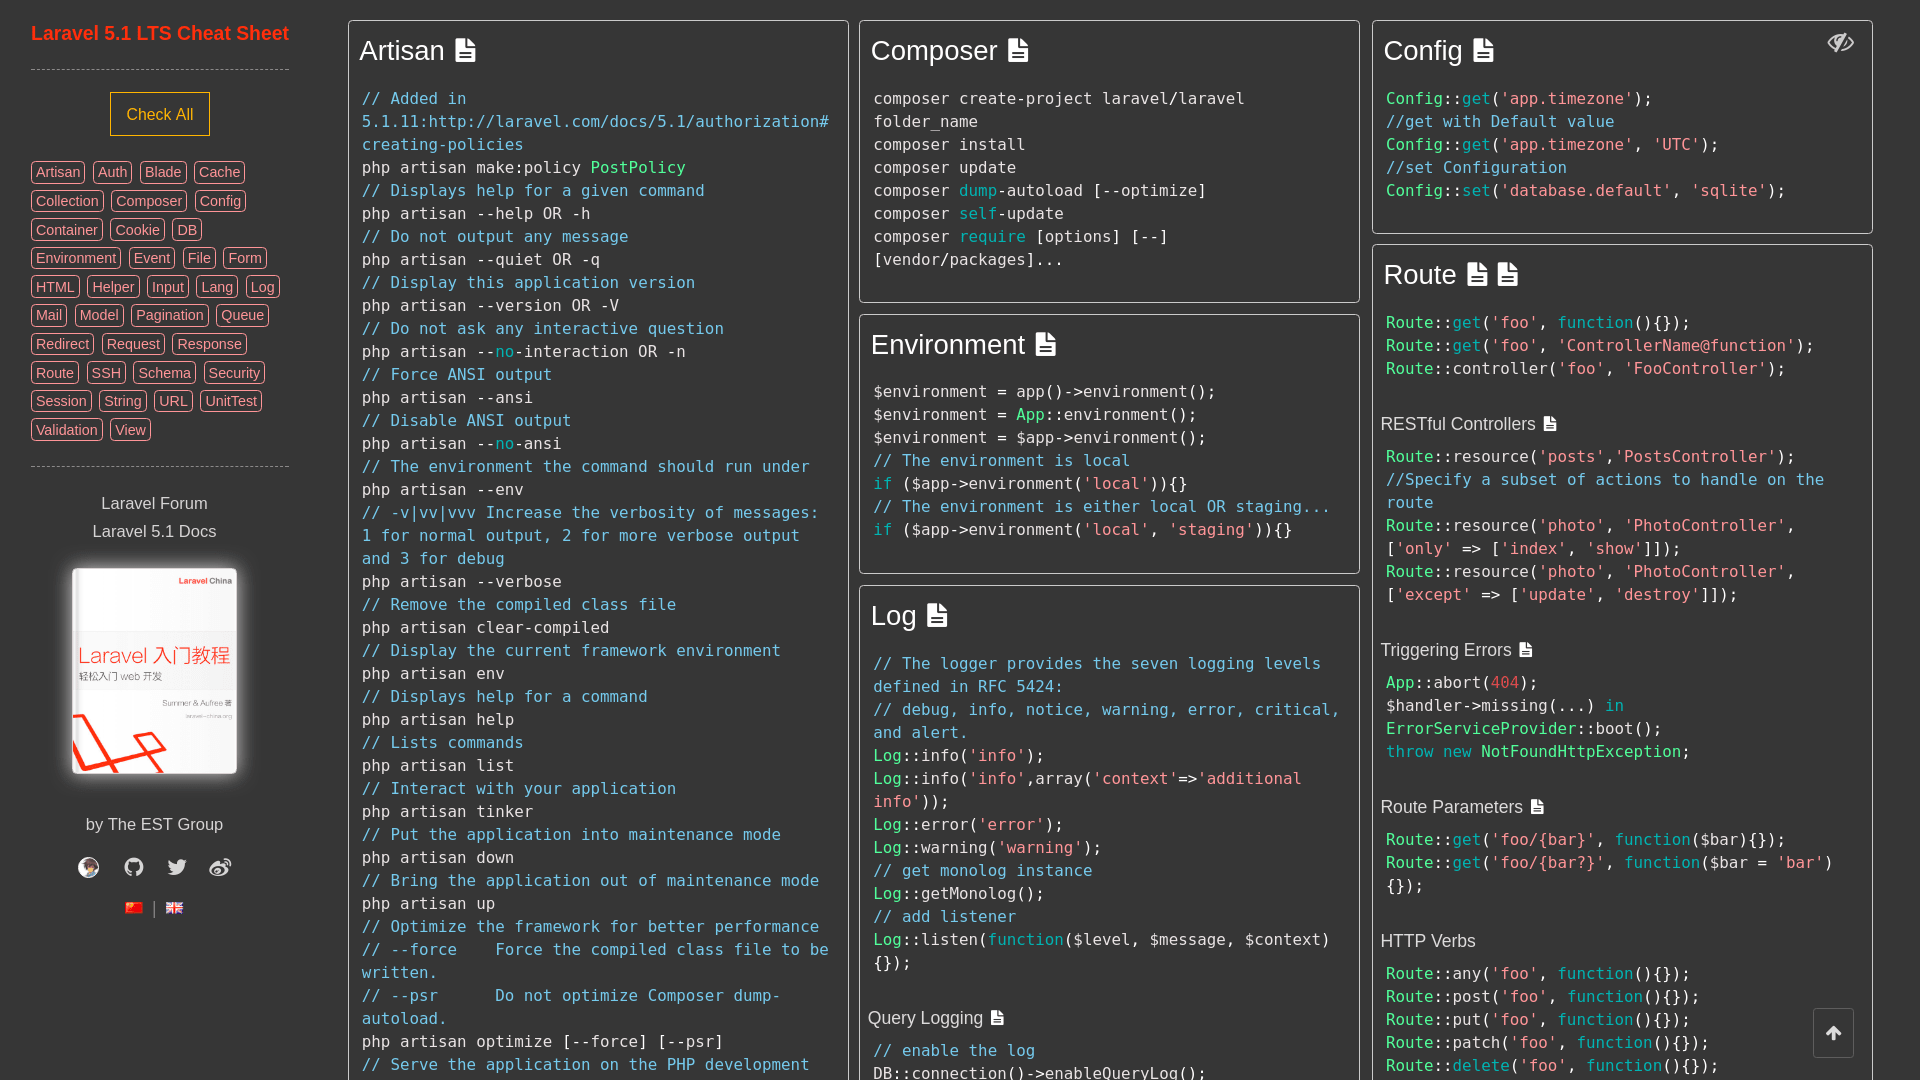Screen dimensions: 1920x1080
Task: Open the avatar icon link under EST Group
Action: (89, 867)
